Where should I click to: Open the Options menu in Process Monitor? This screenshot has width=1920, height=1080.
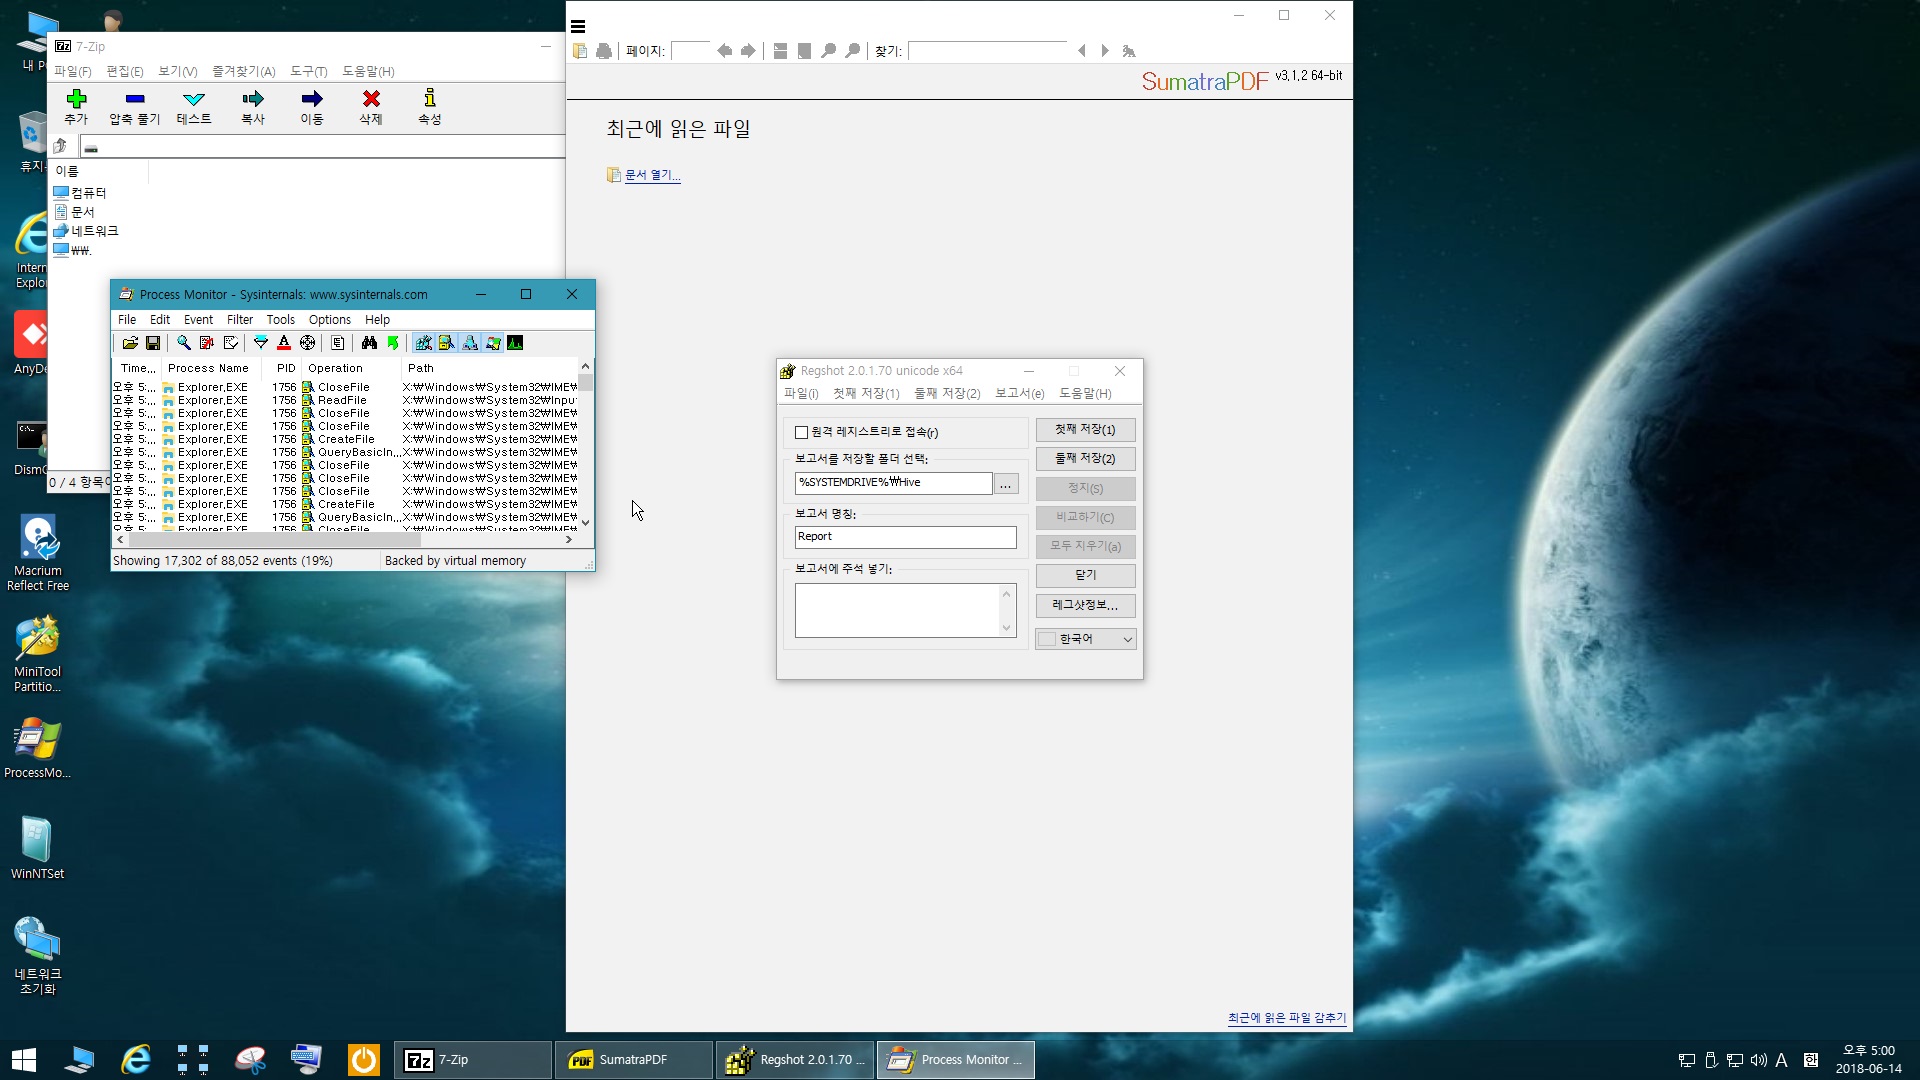(330, 320)
